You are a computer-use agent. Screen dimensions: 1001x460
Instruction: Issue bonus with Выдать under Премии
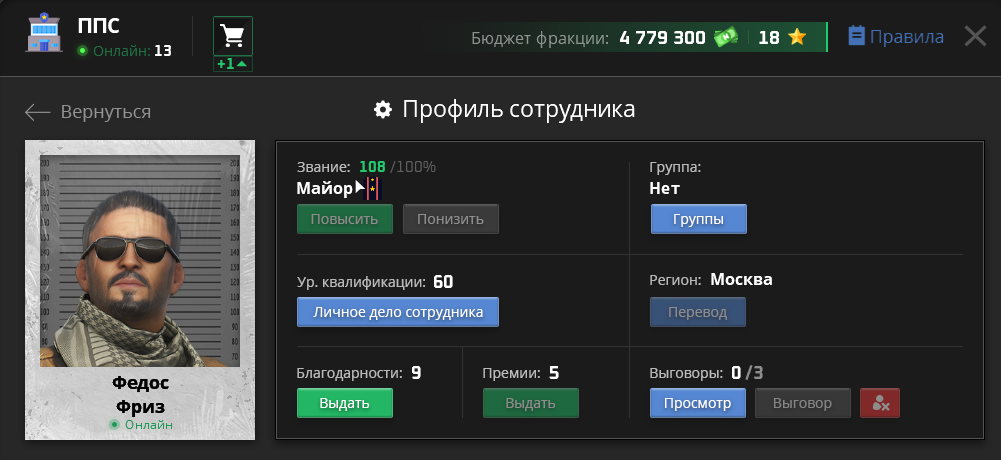pos(531,403)
